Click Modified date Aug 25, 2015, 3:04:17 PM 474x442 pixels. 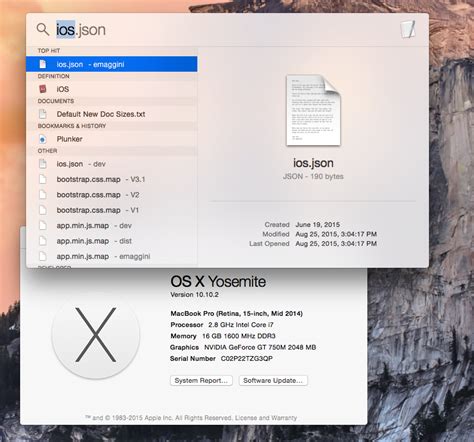[x=336, y=234]
